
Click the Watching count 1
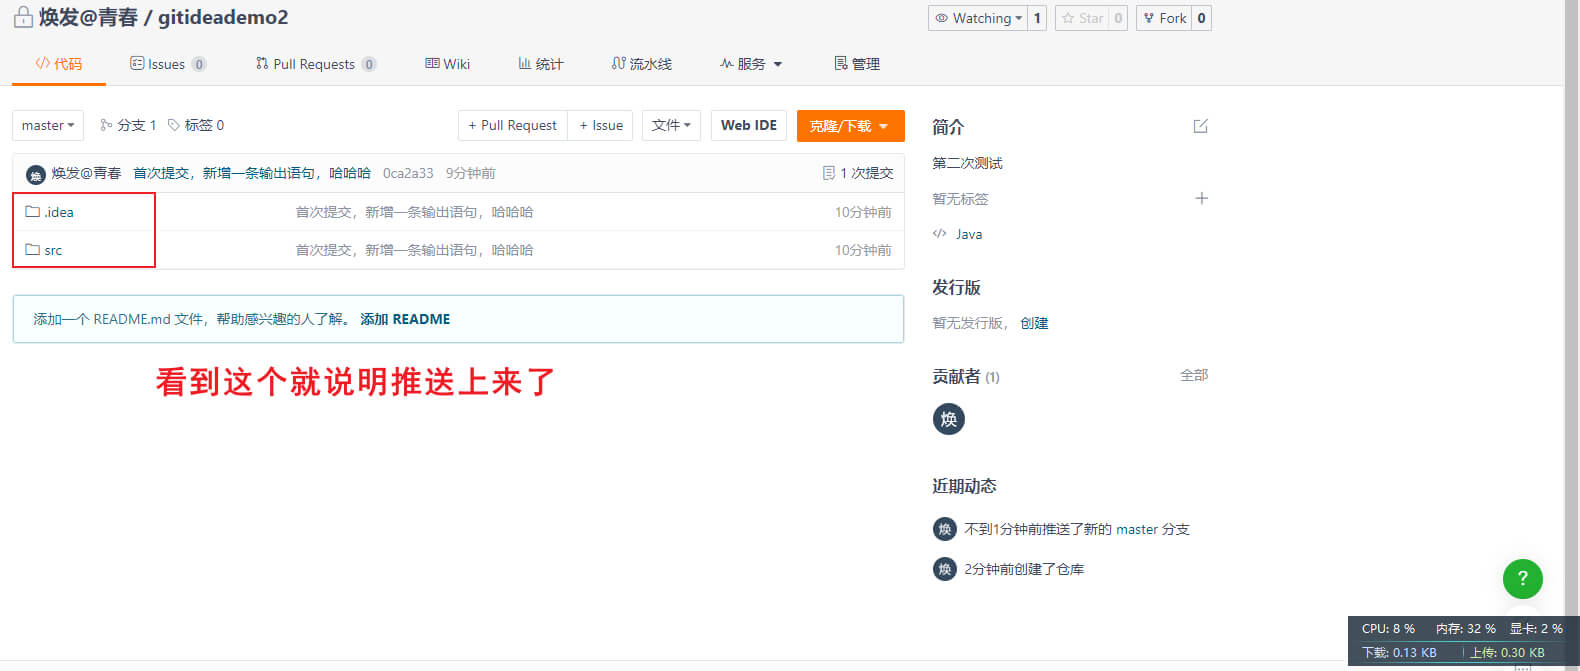tap(1037, 18)
